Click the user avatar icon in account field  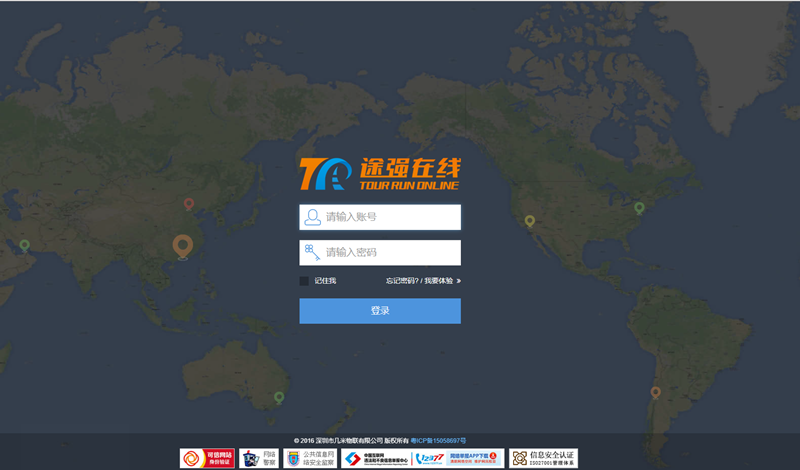pyautogui.click(x=312, y=217)
